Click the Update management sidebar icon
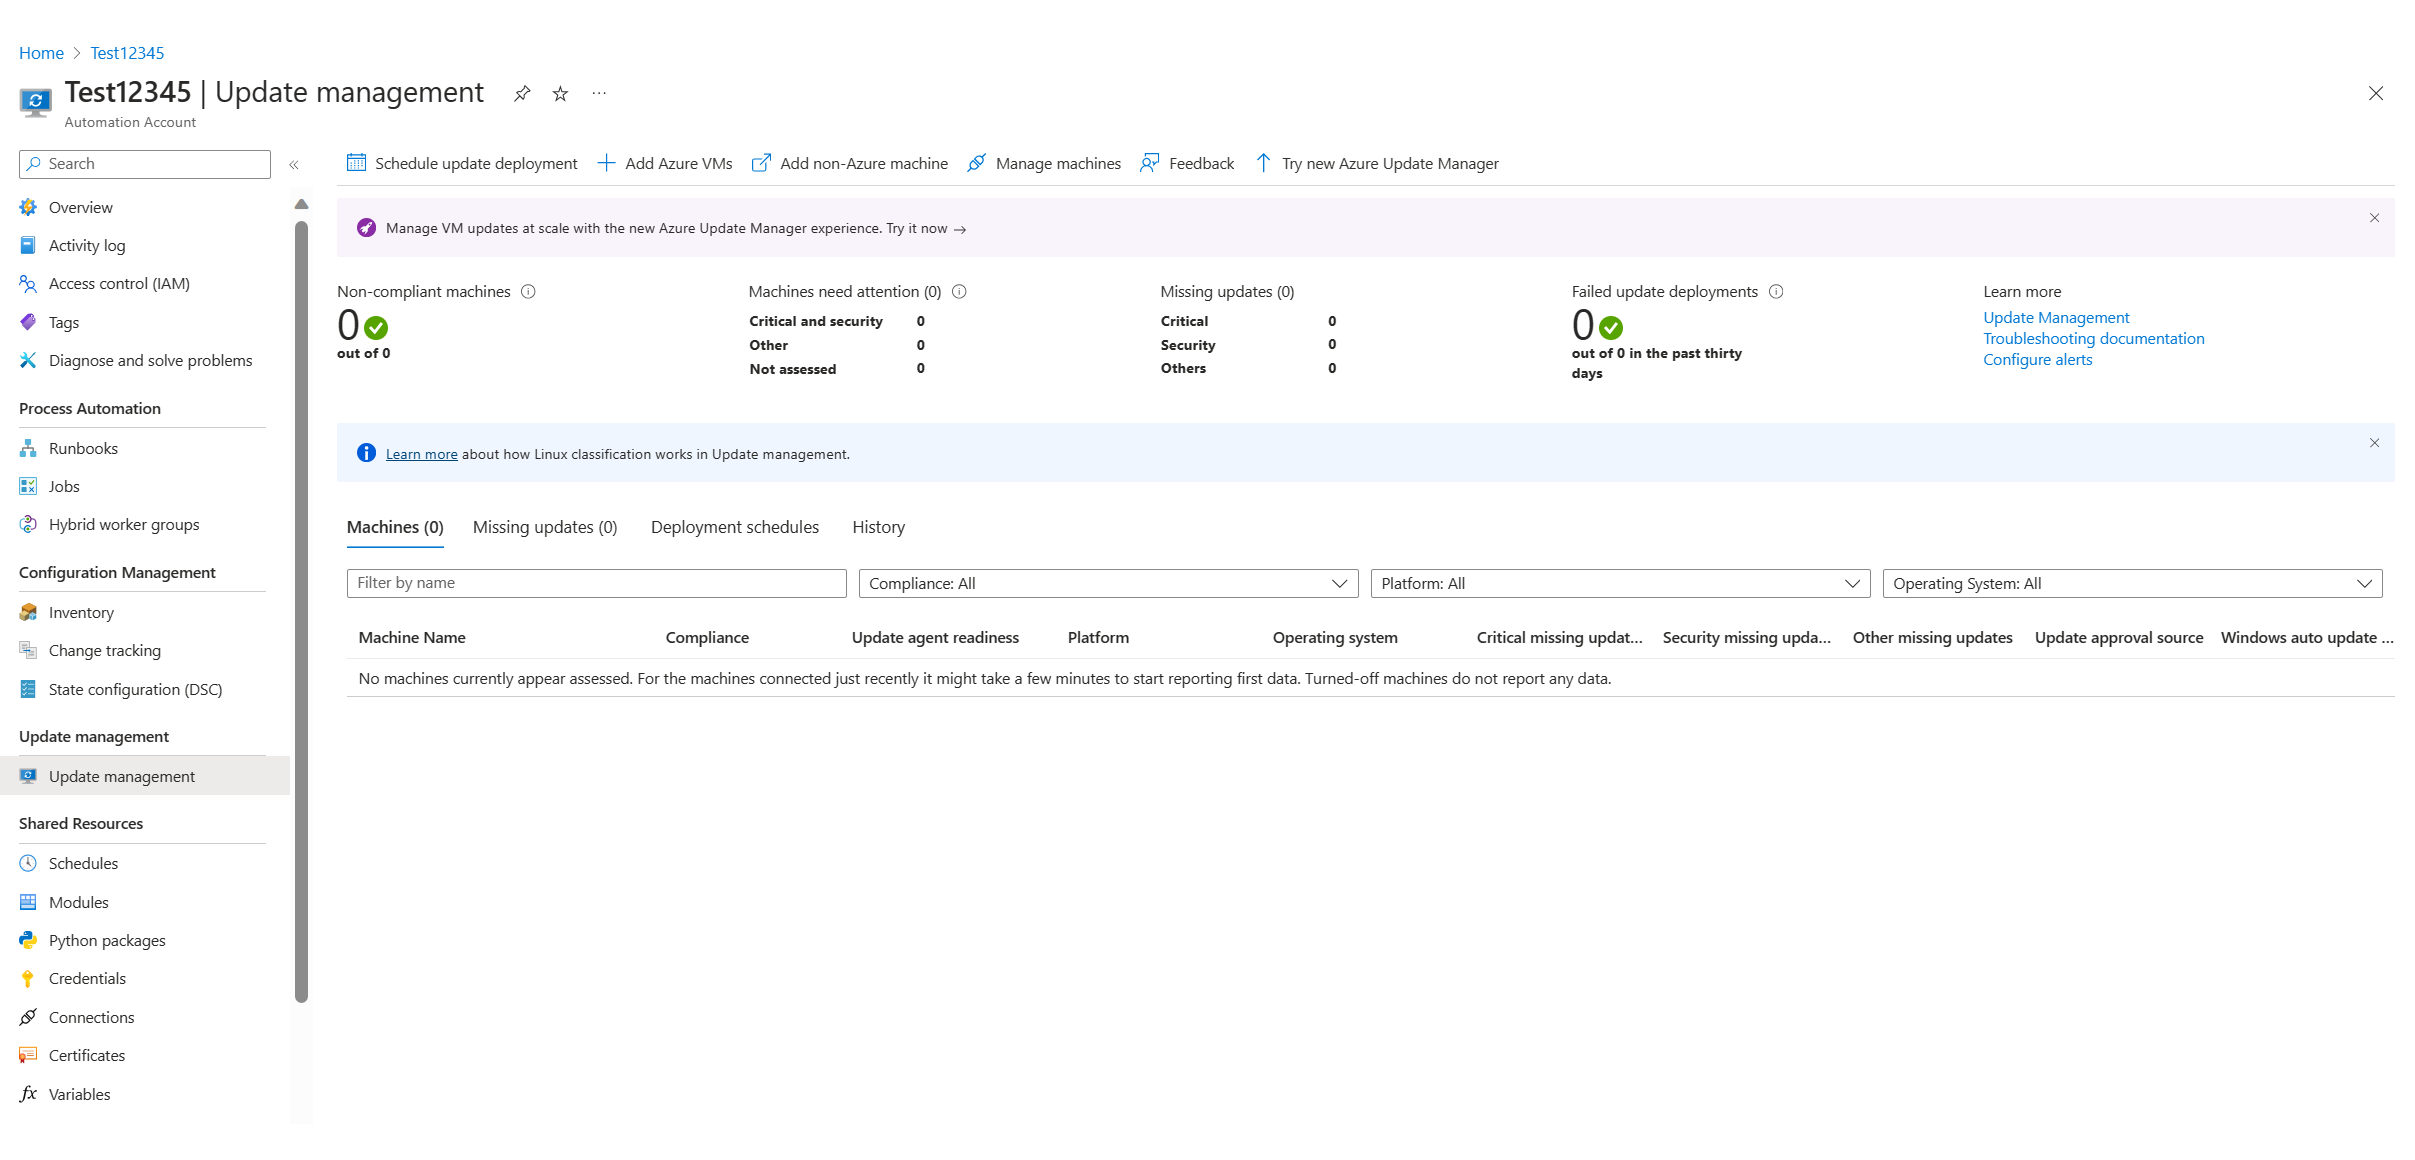 29,775
